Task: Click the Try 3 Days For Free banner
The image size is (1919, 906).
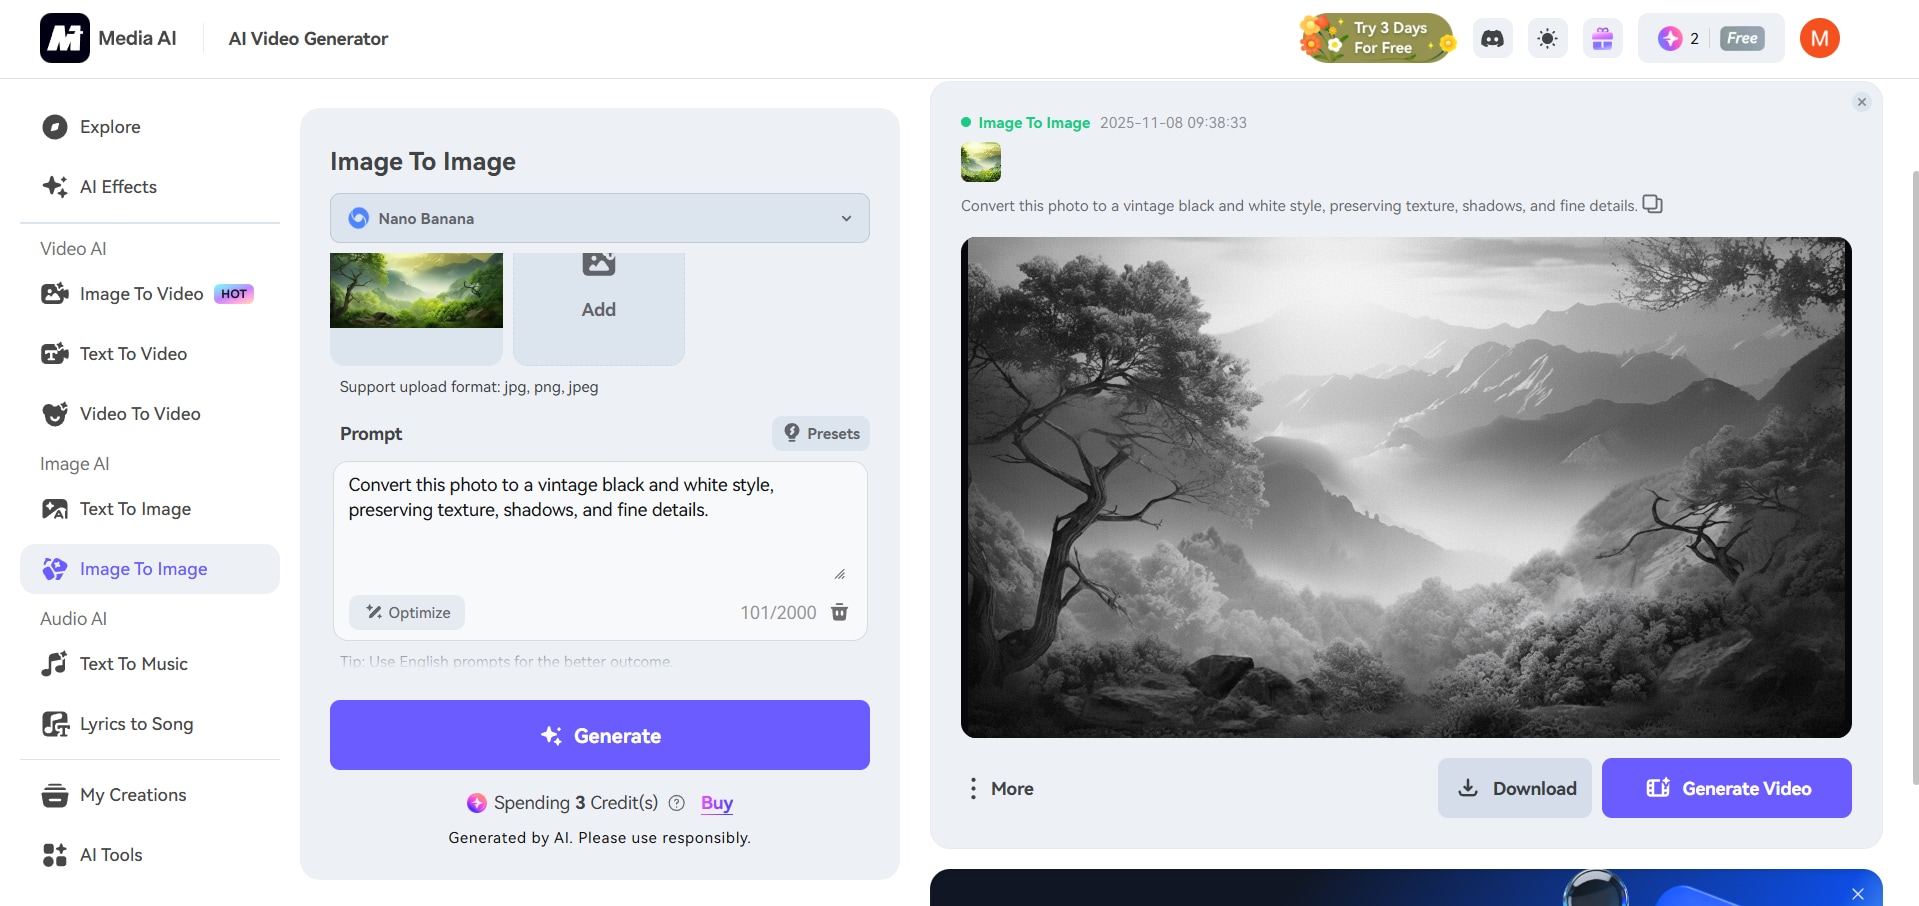Action: [1378, 38]
